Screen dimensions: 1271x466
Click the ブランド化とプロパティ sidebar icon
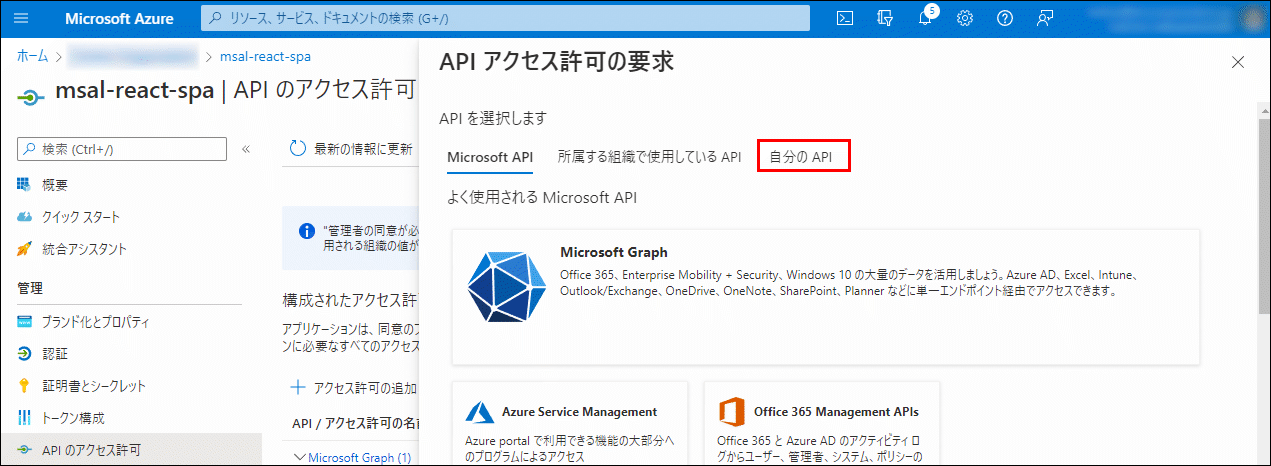[25, 322]
